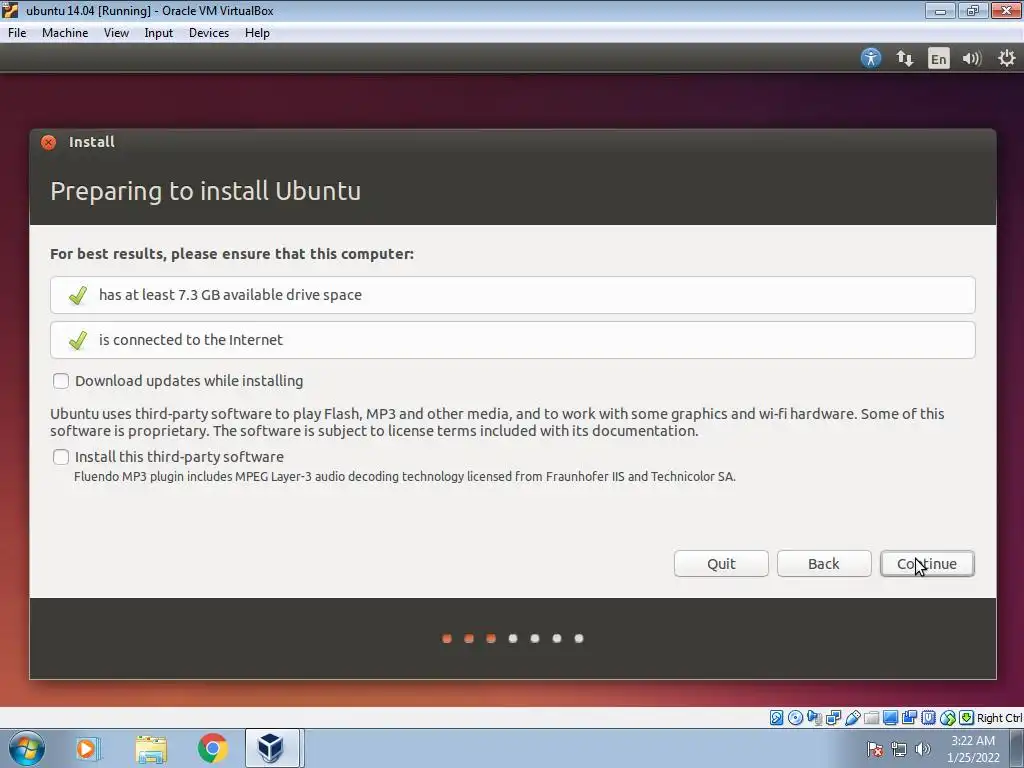Screen dimensions: 1024x768
Task: Open Windows network tray icon
Action: coord(899,749)
